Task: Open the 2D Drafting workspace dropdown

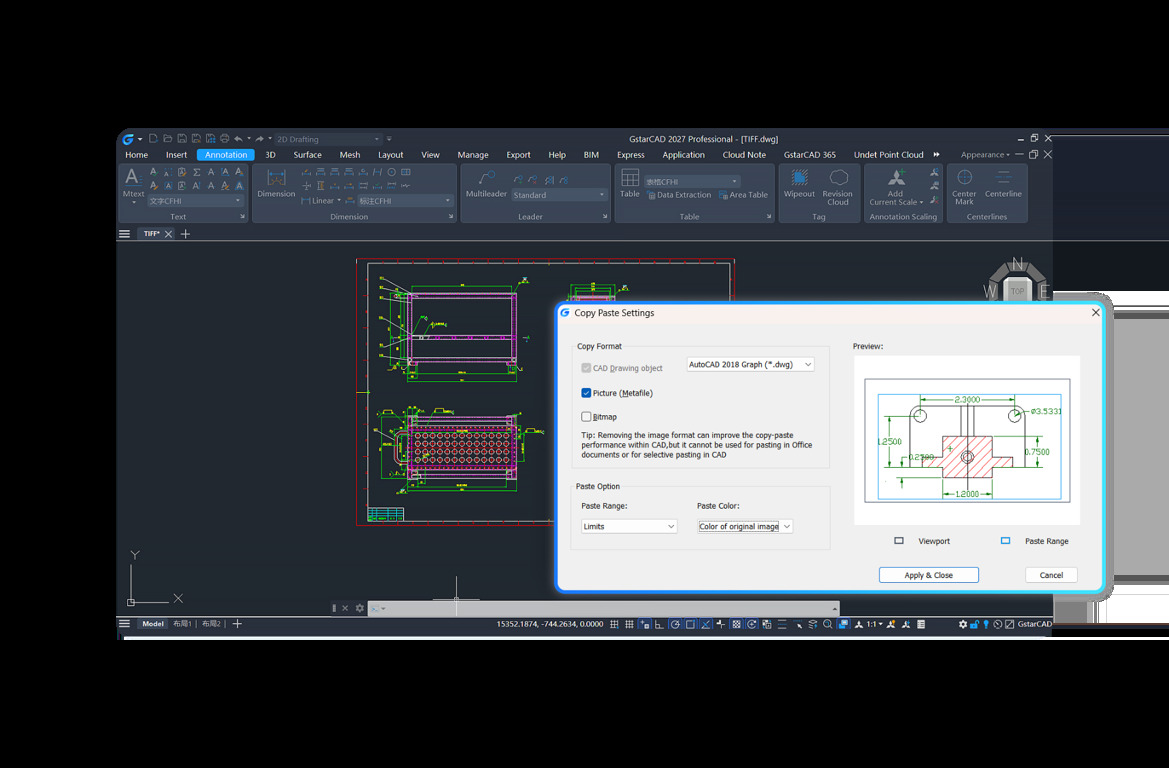Action: 328,139
